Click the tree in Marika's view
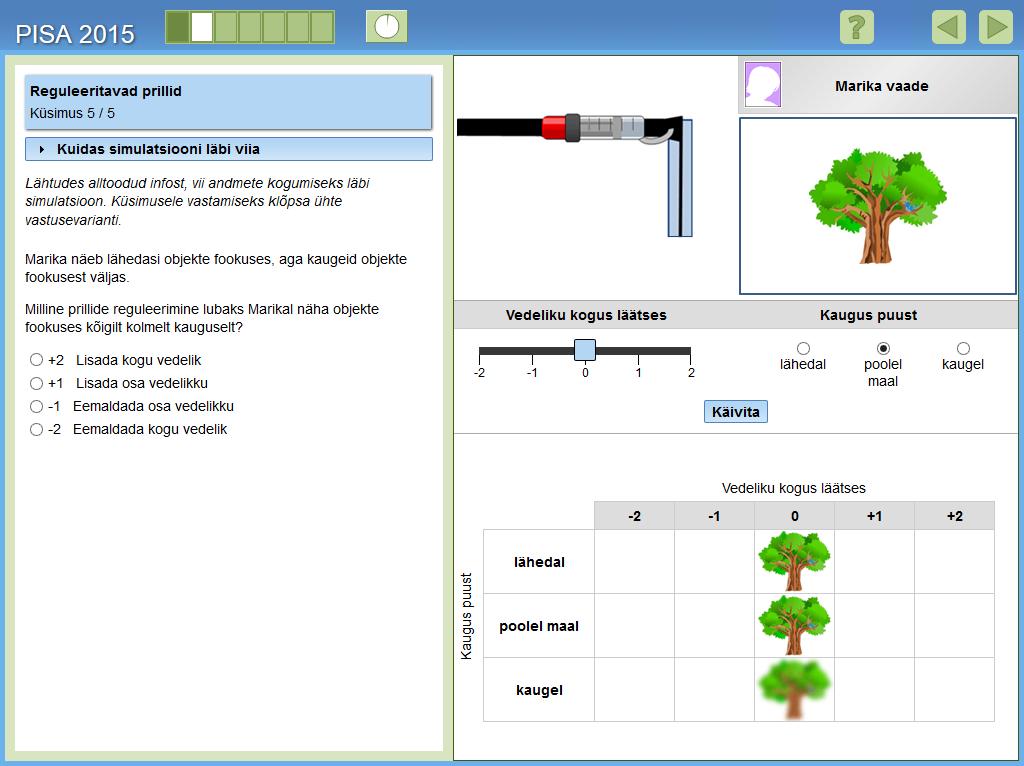 (877, 205)
